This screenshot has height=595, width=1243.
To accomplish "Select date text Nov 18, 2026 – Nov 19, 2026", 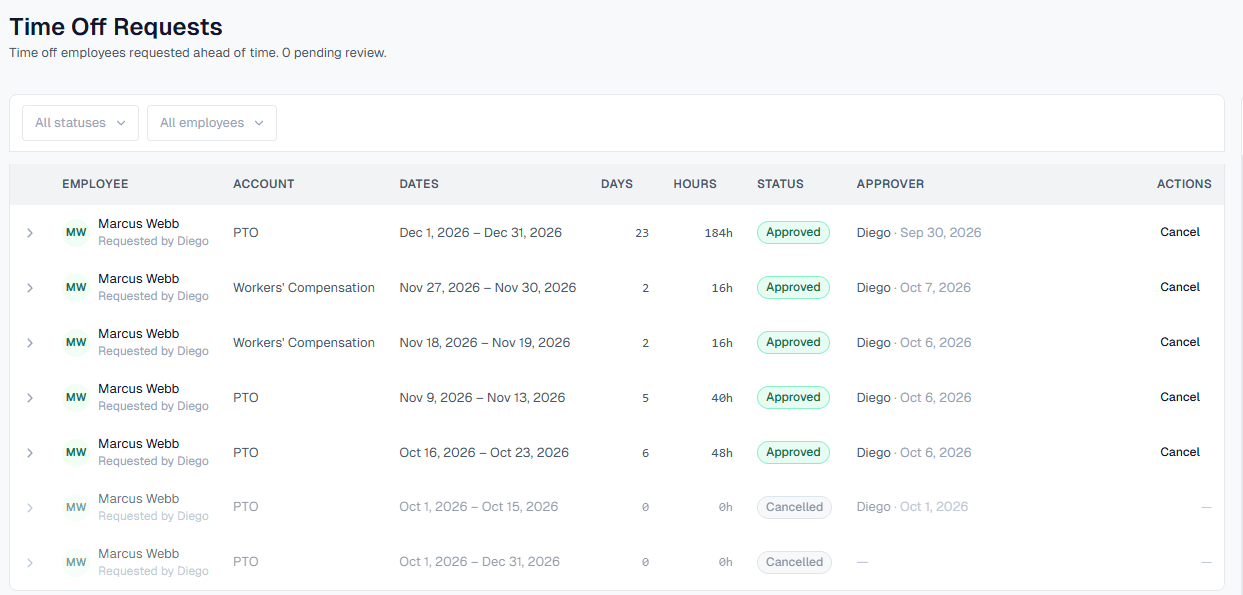I will click(485, 343).
